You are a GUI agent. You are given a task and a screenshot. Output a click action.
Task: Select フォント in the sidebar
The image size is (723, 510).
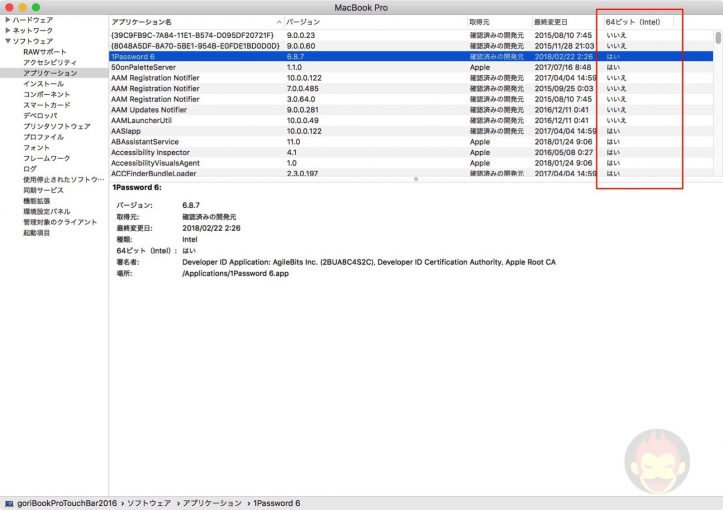[x=36, y=147]
